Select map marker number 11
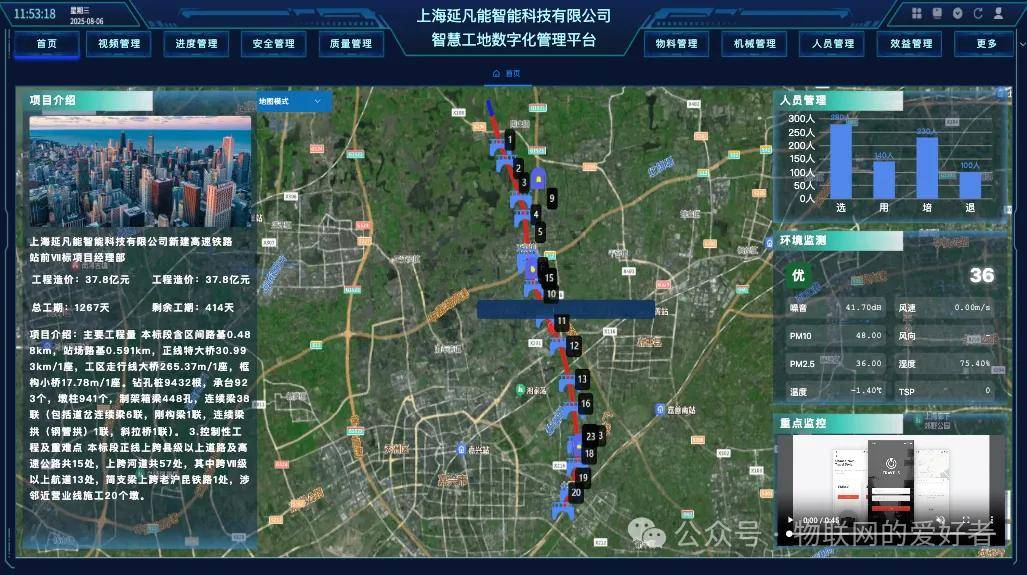Image resolution: width=1027 pixels, height=575 pixels. [561, 321]
